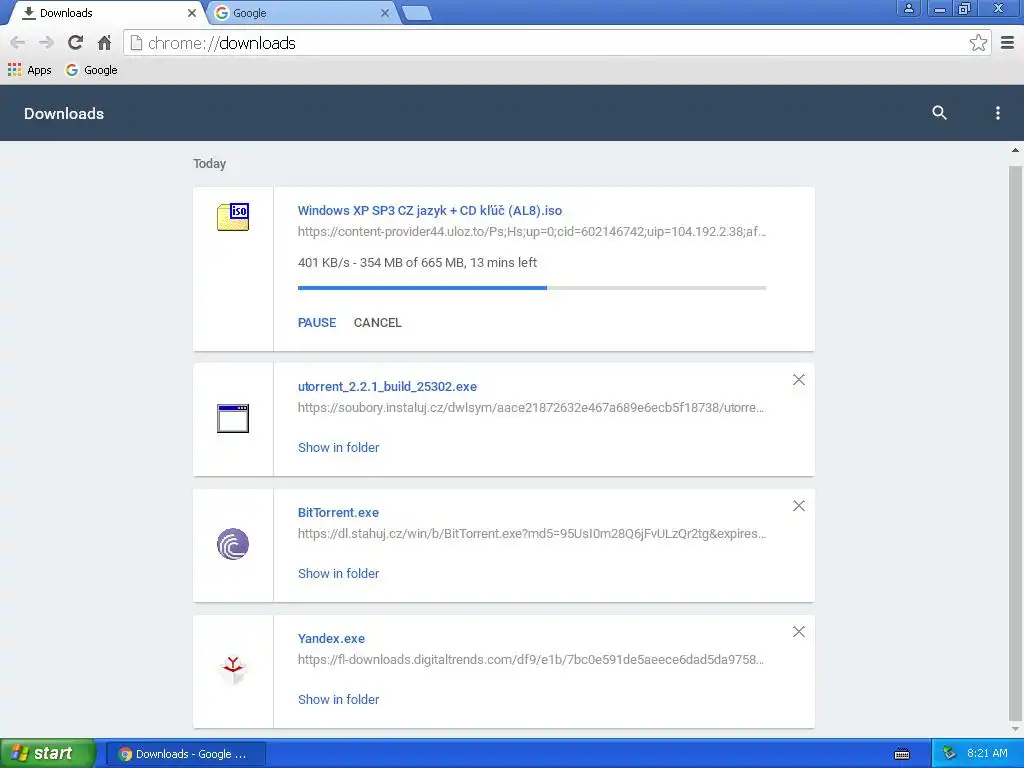This screenshot has width=1024, height=768.
Task: Pause the Windows XP SP3 download
Action: 317,323
